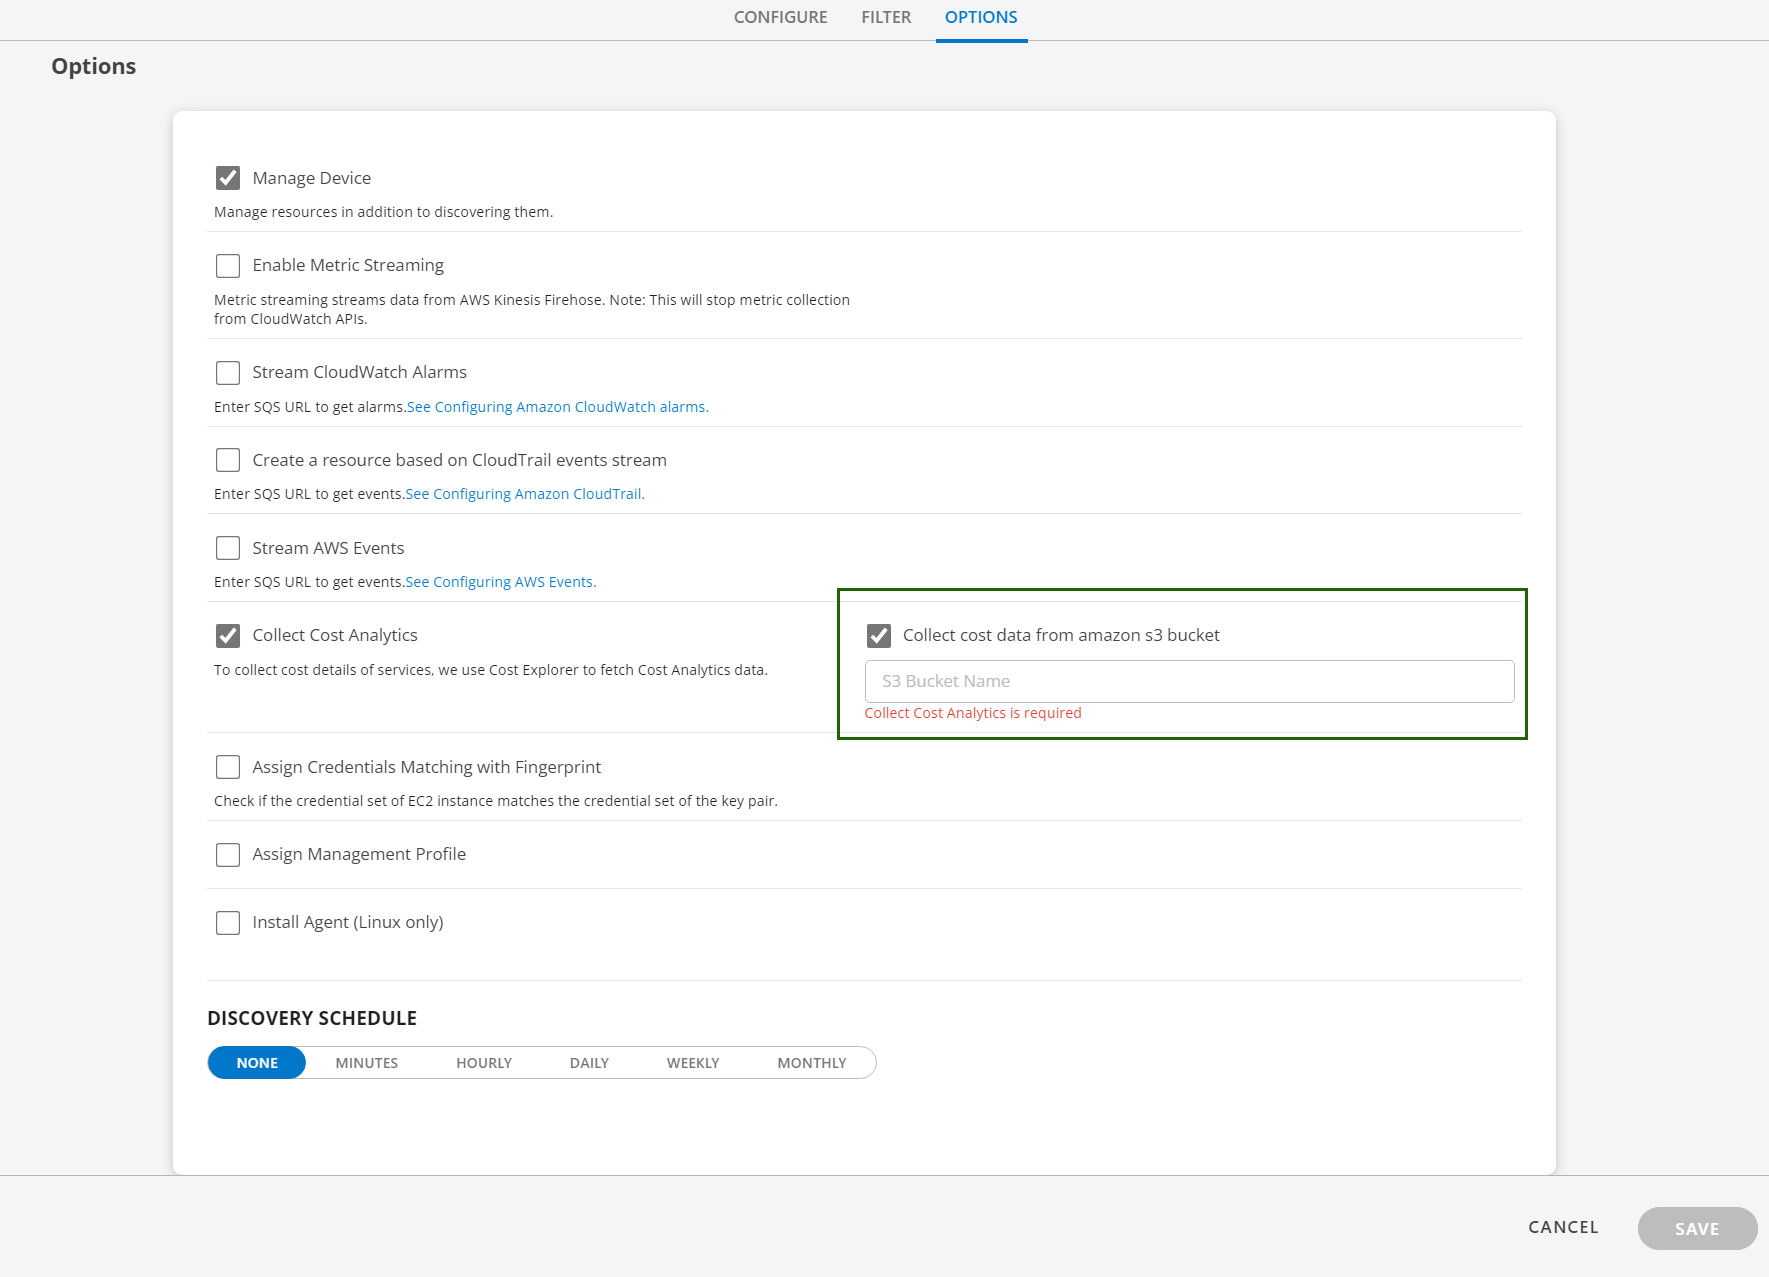Click the Cost Explorer description text
Image resolution: width=1769 pixels, height=1277 pixels.
click(x=491, y=670)
